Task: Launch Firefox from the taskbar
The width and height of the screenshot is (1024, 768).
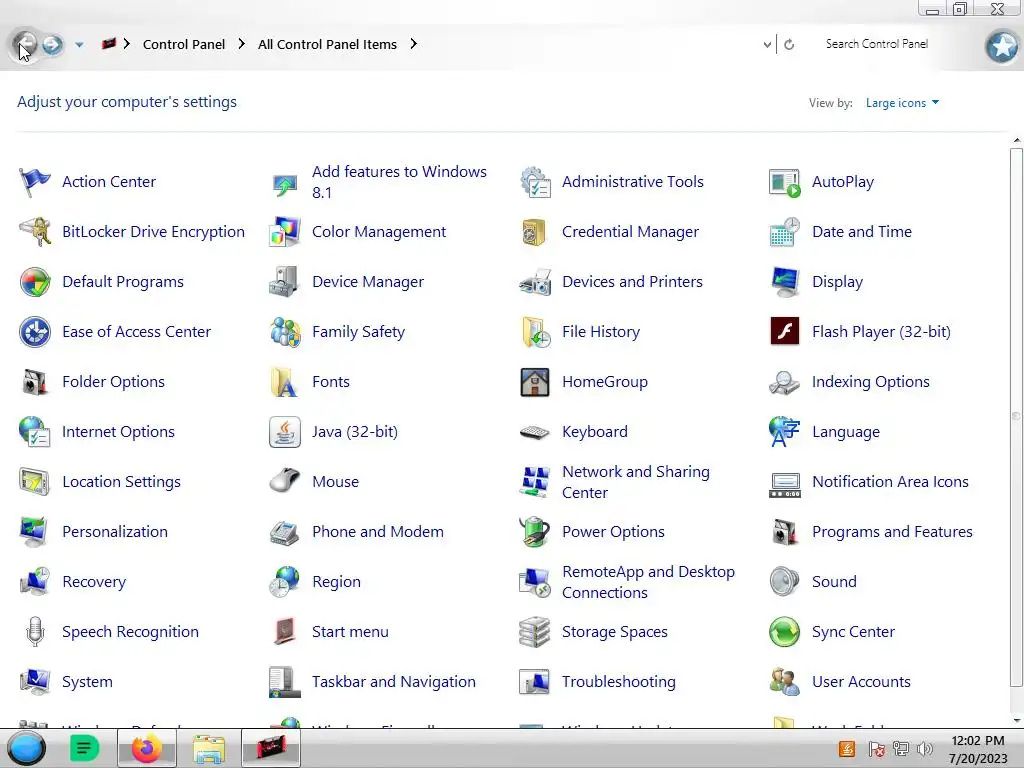Action: [146, 748]
